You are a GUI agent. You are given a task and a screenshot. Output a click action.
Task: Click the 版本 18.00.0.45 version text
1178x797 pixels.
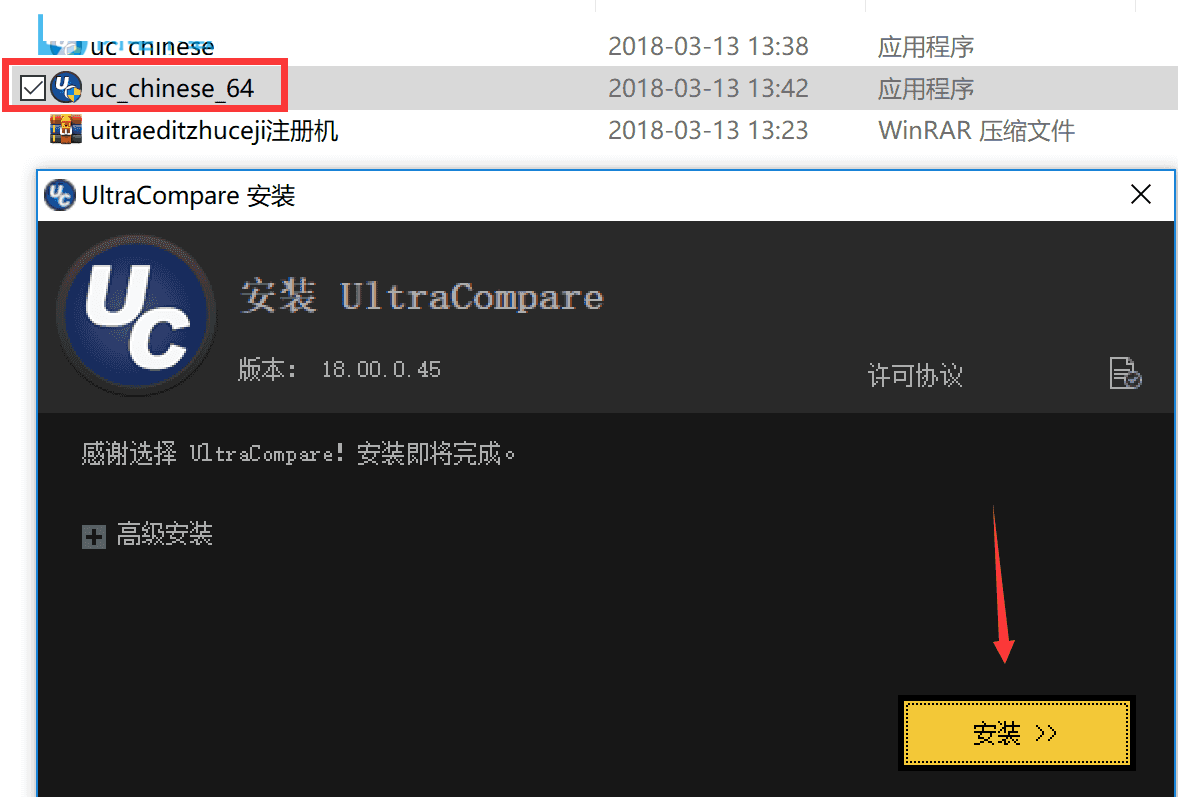tap(340, 370)
